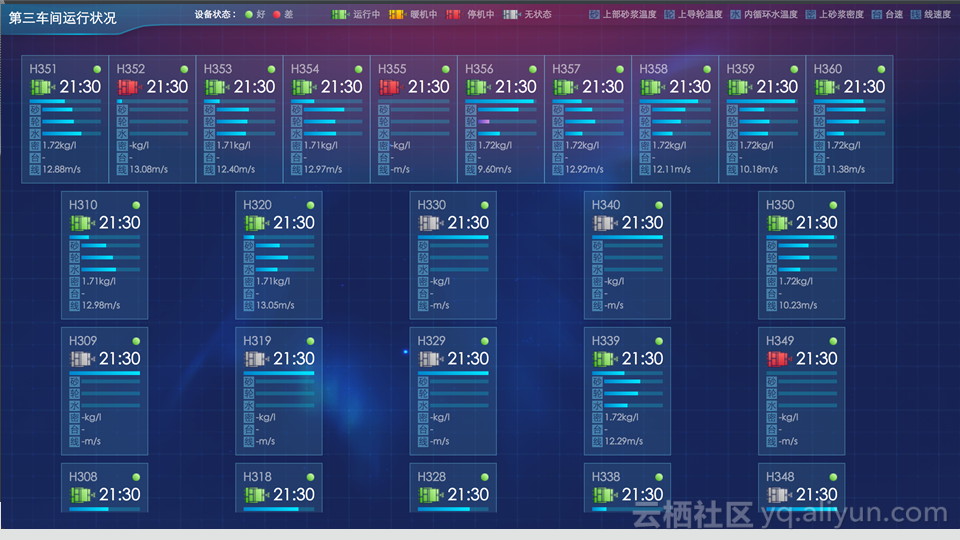
Task: Click the green status dot on H360
Action: tap(881, 69)
